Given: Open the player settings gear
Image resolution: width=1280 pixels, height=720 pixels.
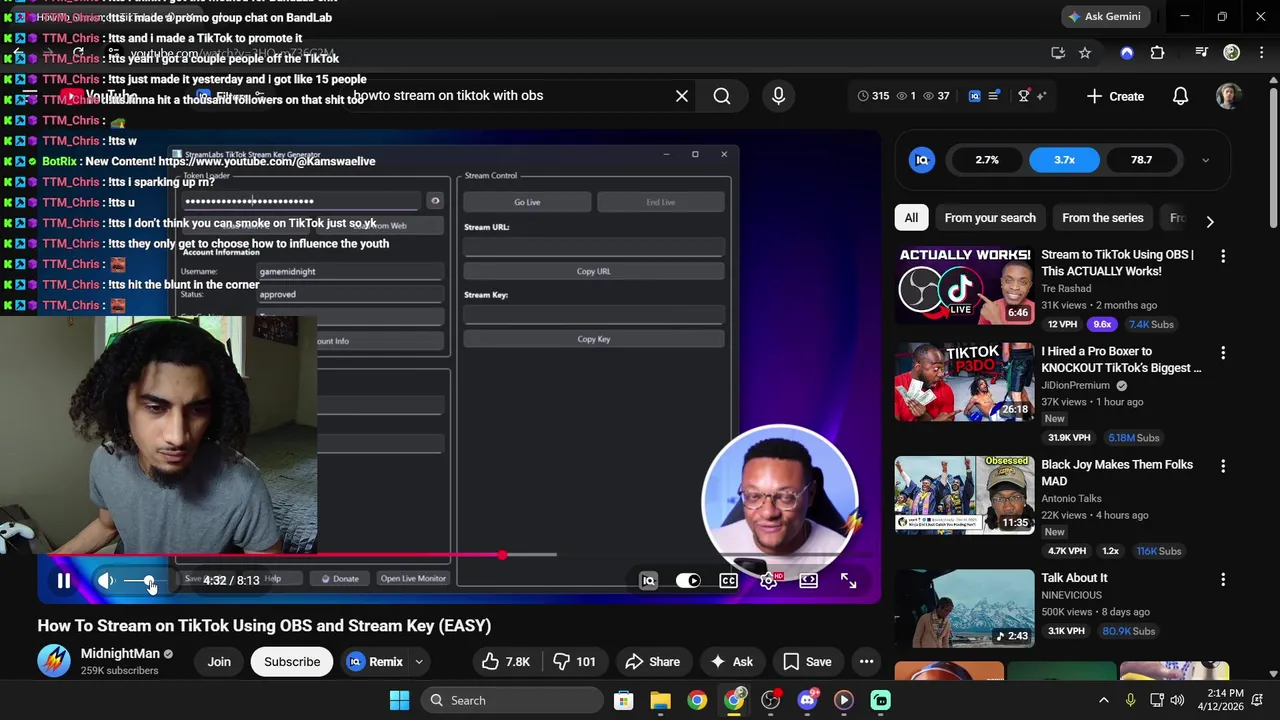Looking at the screenshot, I should tap(768, 580).
